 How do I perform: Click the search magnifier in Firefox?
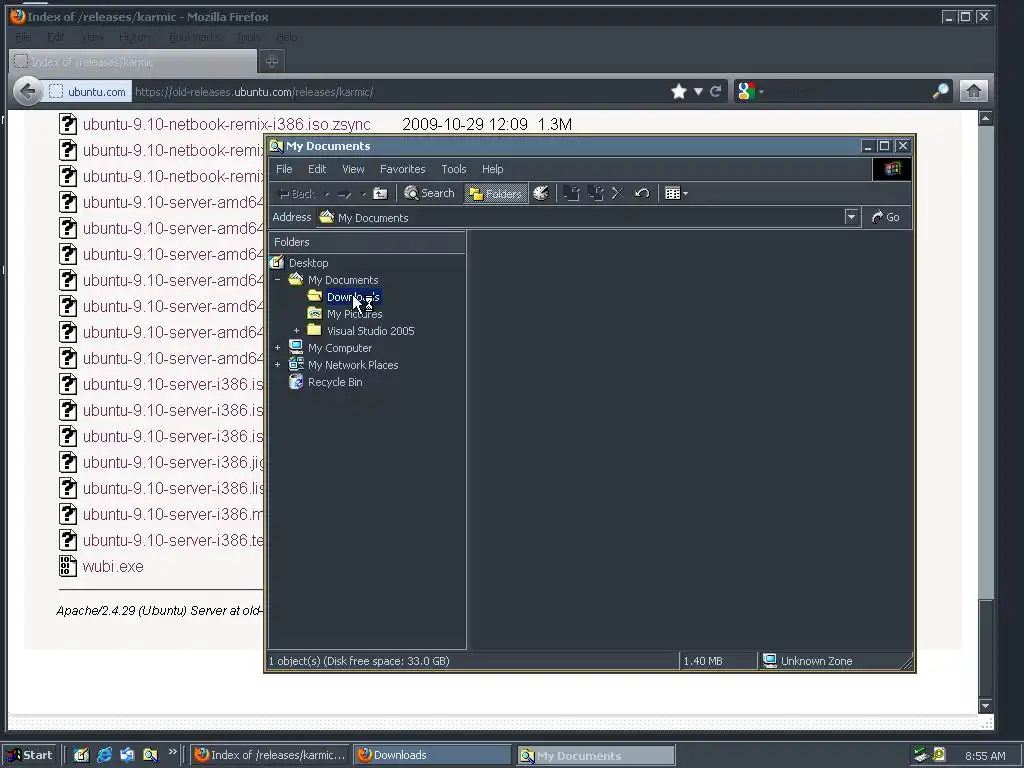pos(940,91)
